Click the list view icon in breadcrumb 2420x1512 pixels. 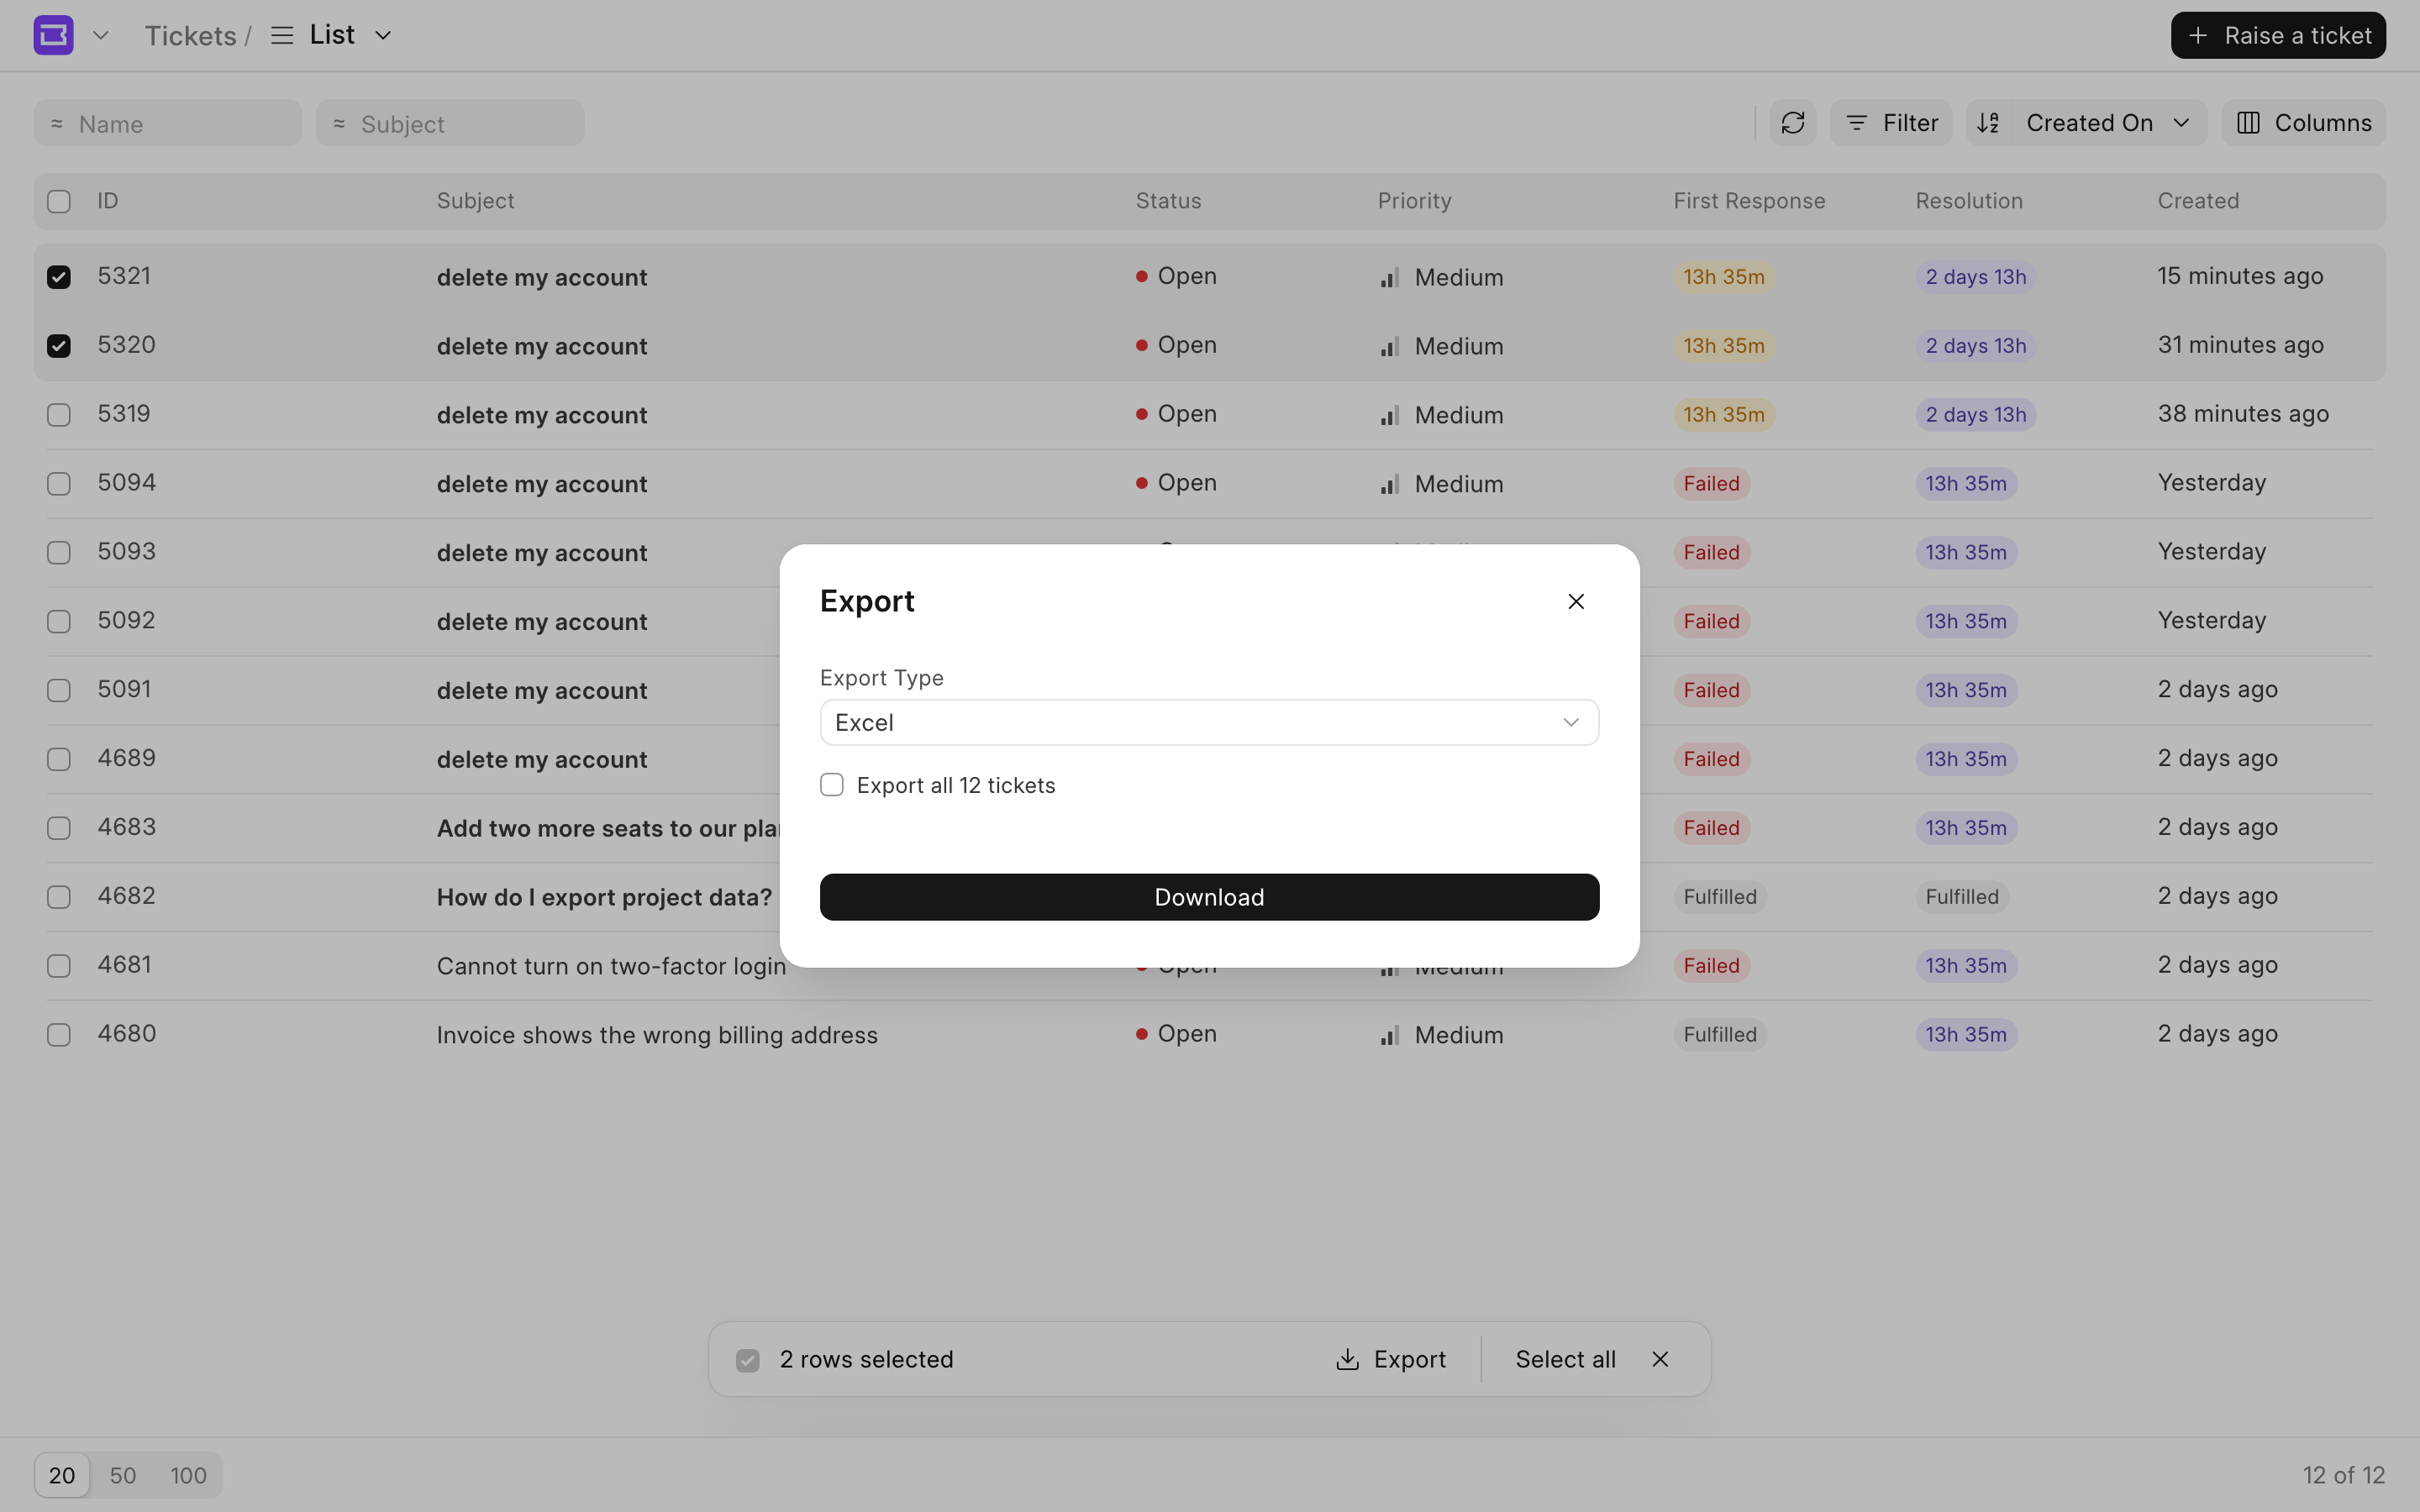click(282, 36)
